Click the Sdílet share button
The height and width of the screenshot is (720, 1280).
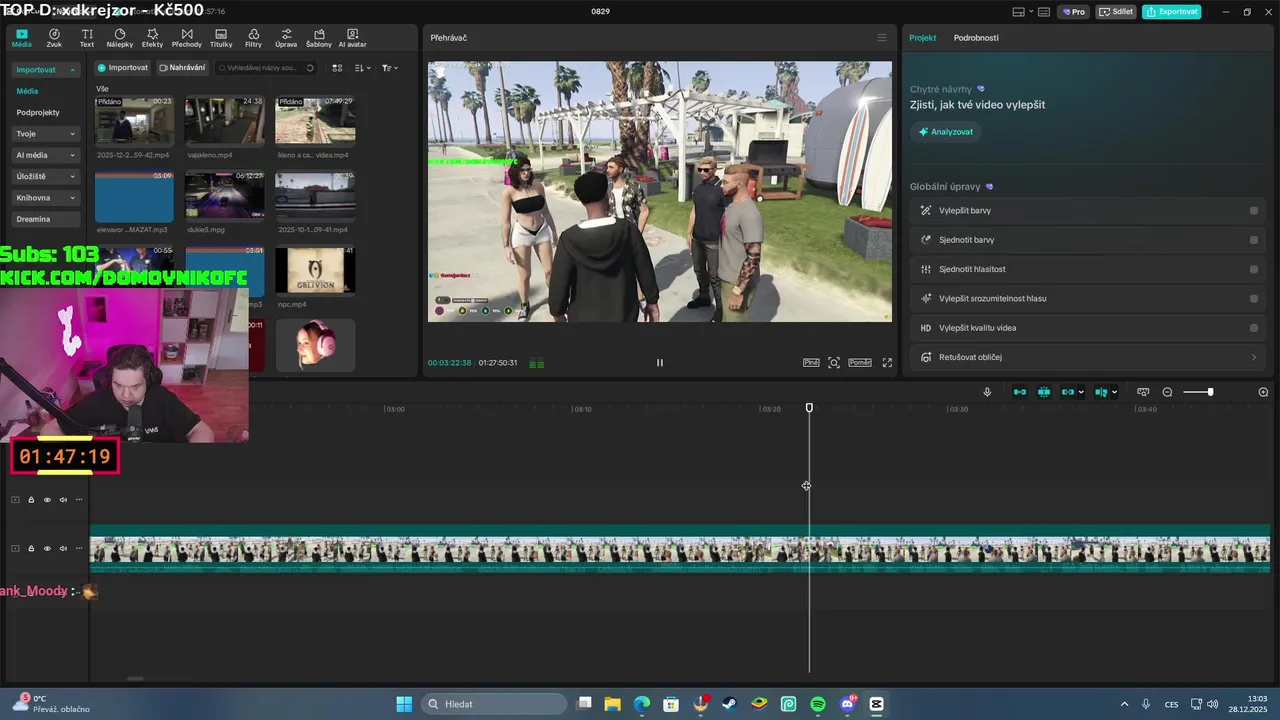[1116, 12]
